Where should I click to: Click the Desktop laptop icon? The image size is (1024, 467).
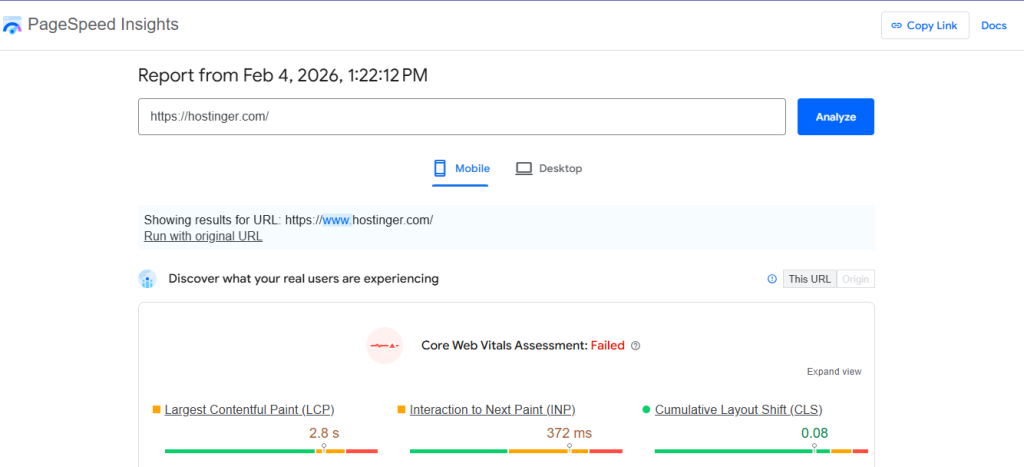pos(524,169)
